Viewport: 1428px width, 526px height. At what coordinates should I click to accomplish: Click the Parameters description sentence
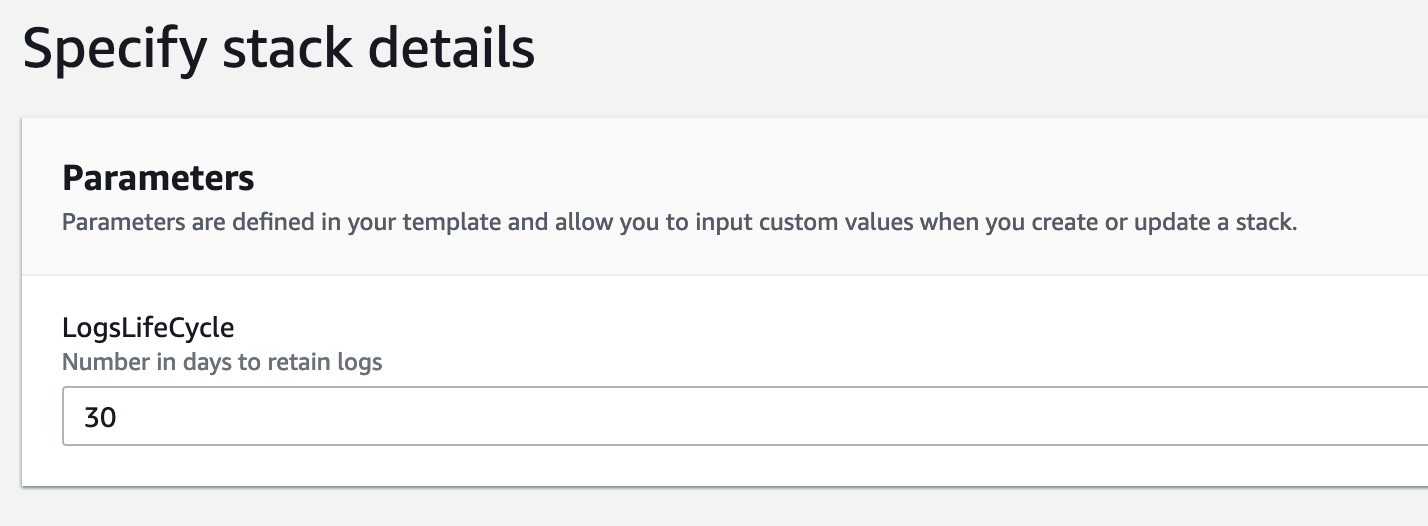(x=679, y=222)
